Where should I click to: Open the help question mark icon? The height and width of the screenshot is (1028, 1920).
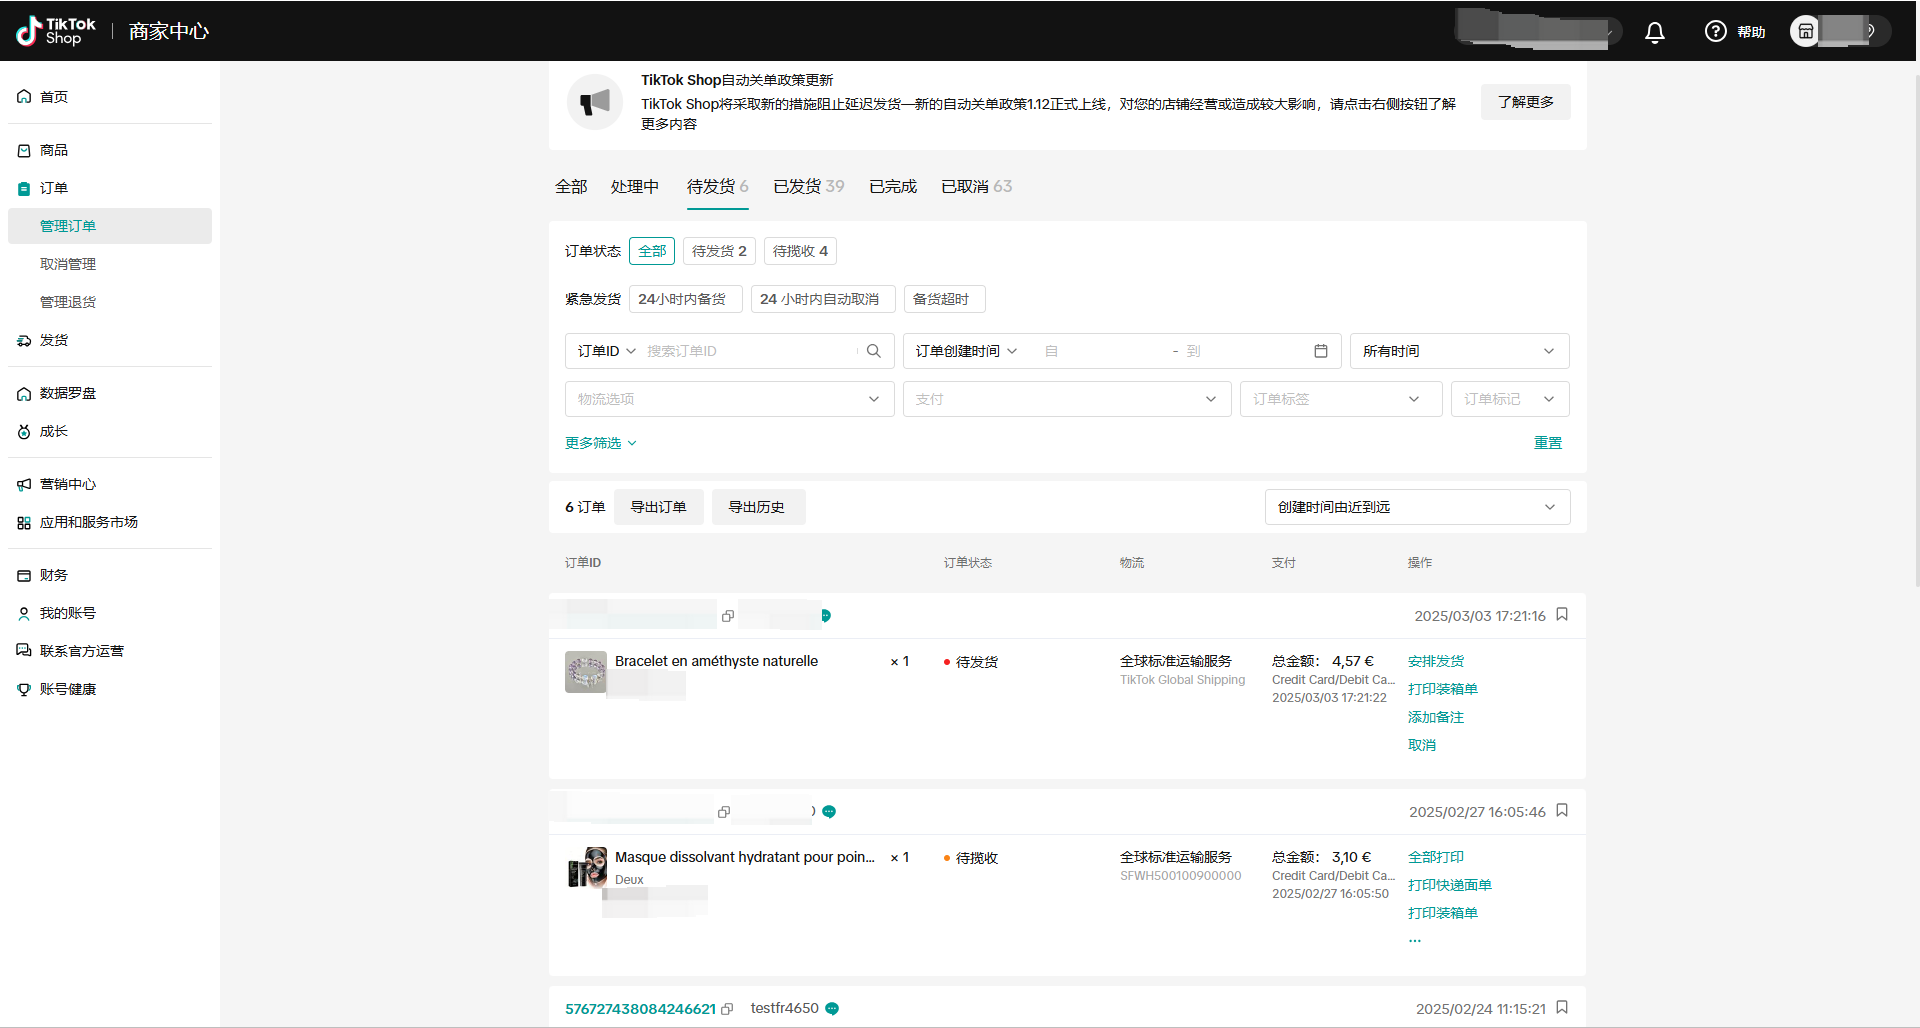coord(1715,32)
